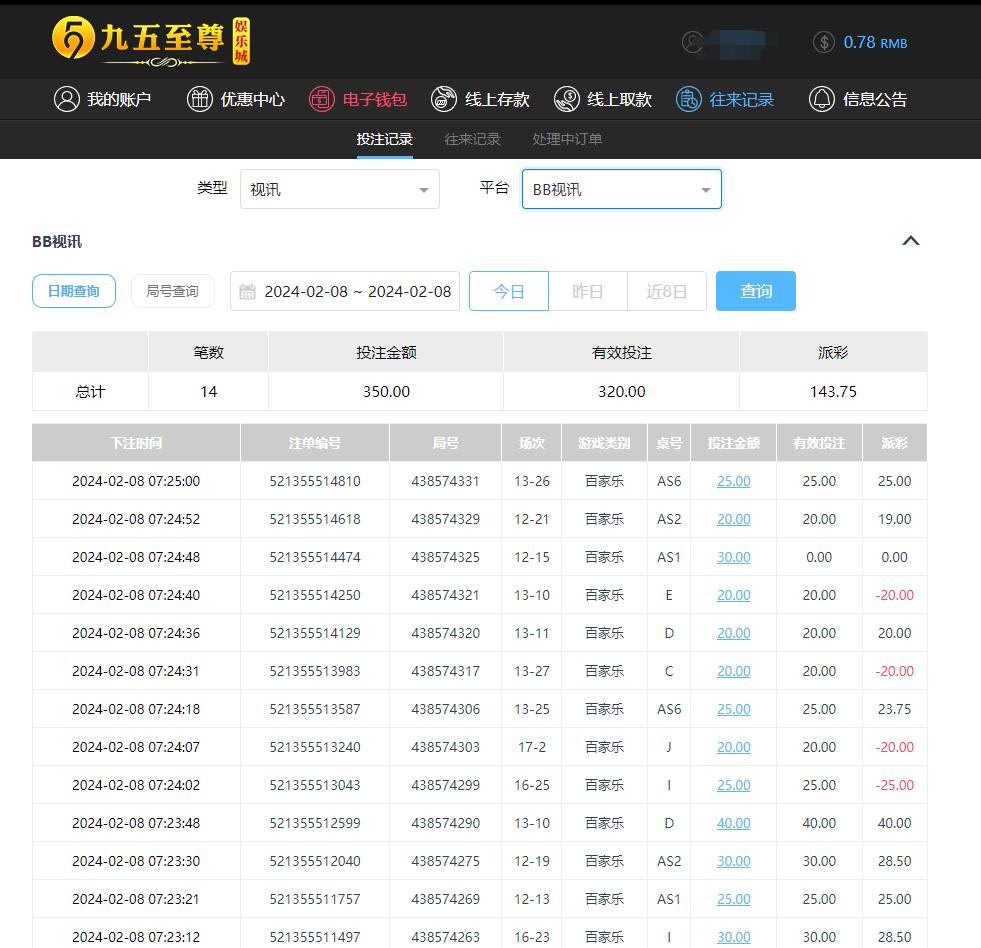Click the 注单编号 column header
Image resolution: width=981 pixels, height=948 pixels.
pos(315,443)
